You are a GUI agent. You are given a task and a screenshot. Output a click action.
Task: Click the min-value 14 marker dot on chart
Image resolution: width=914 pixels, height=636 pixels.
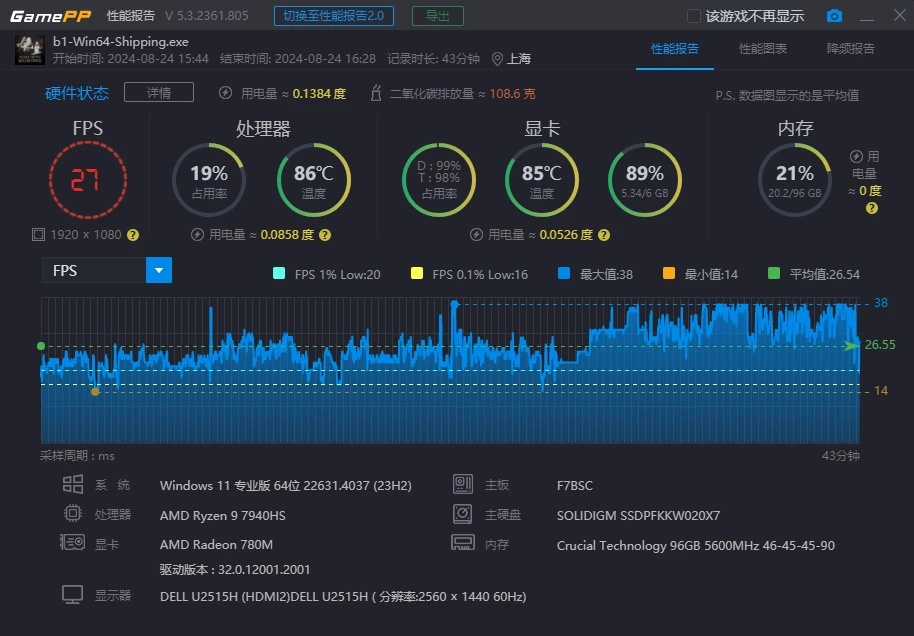pos(95,392)
